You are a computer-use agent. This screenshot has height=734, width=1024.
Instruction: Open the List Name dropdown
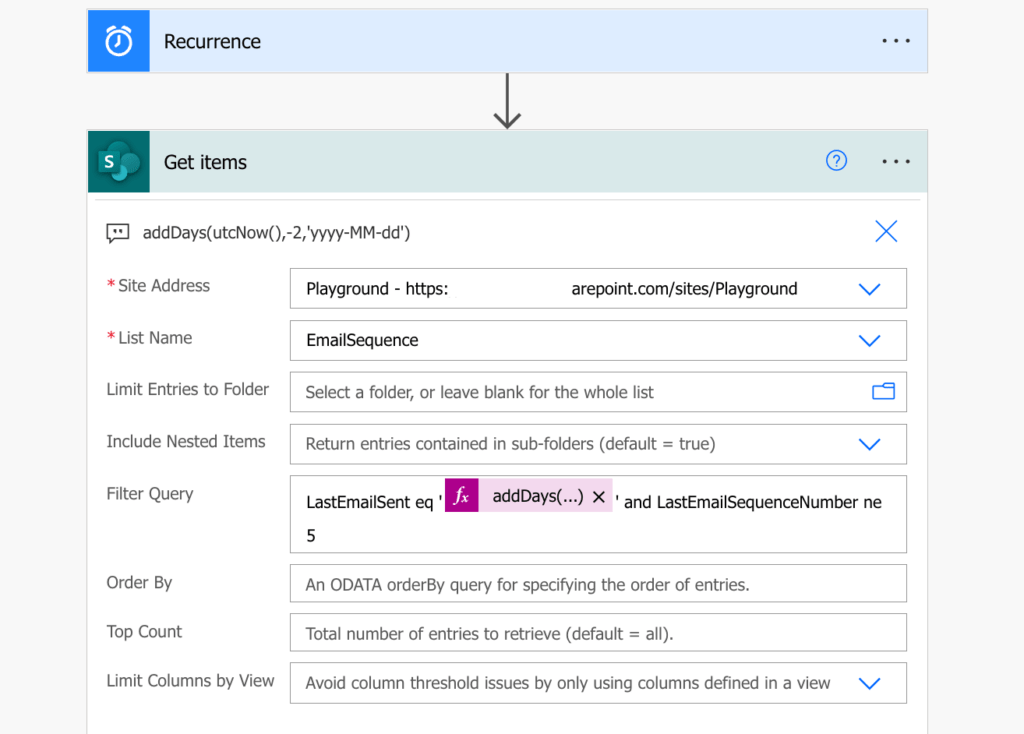coord(868,340)
